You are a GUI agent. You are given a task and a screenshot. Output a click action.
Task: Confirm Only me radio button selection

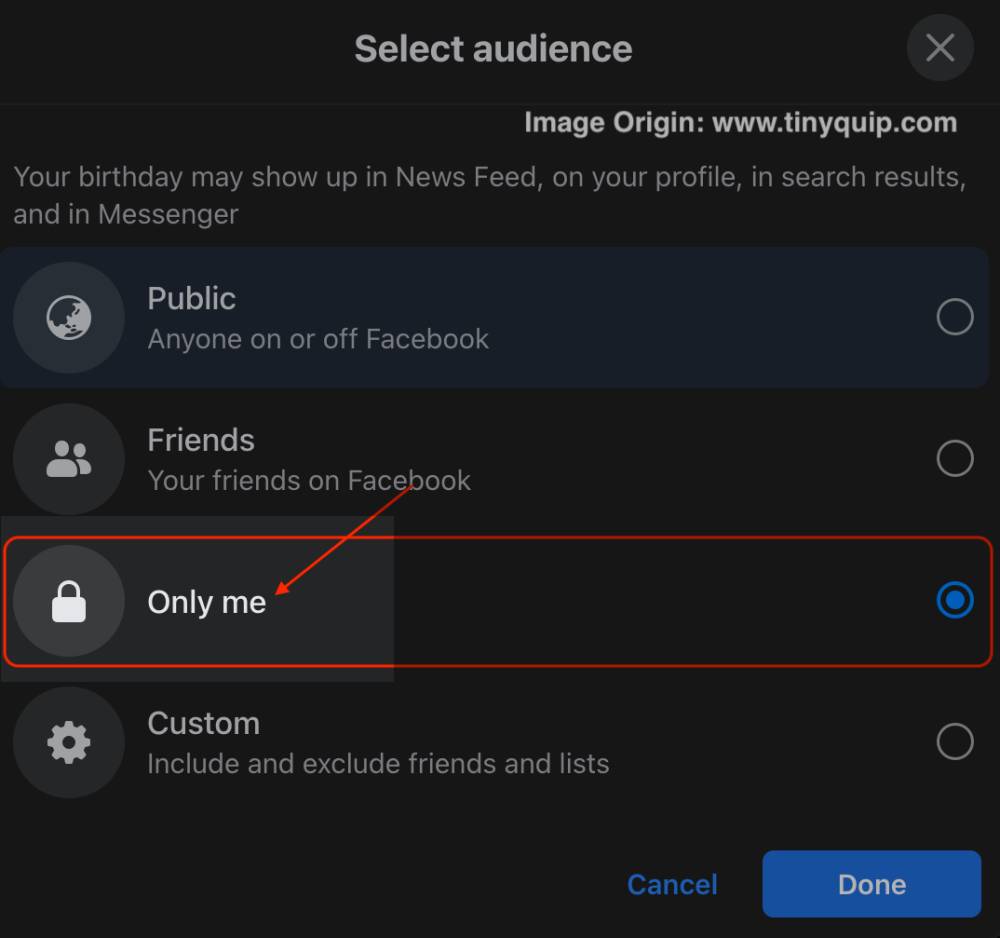[955, 600]
